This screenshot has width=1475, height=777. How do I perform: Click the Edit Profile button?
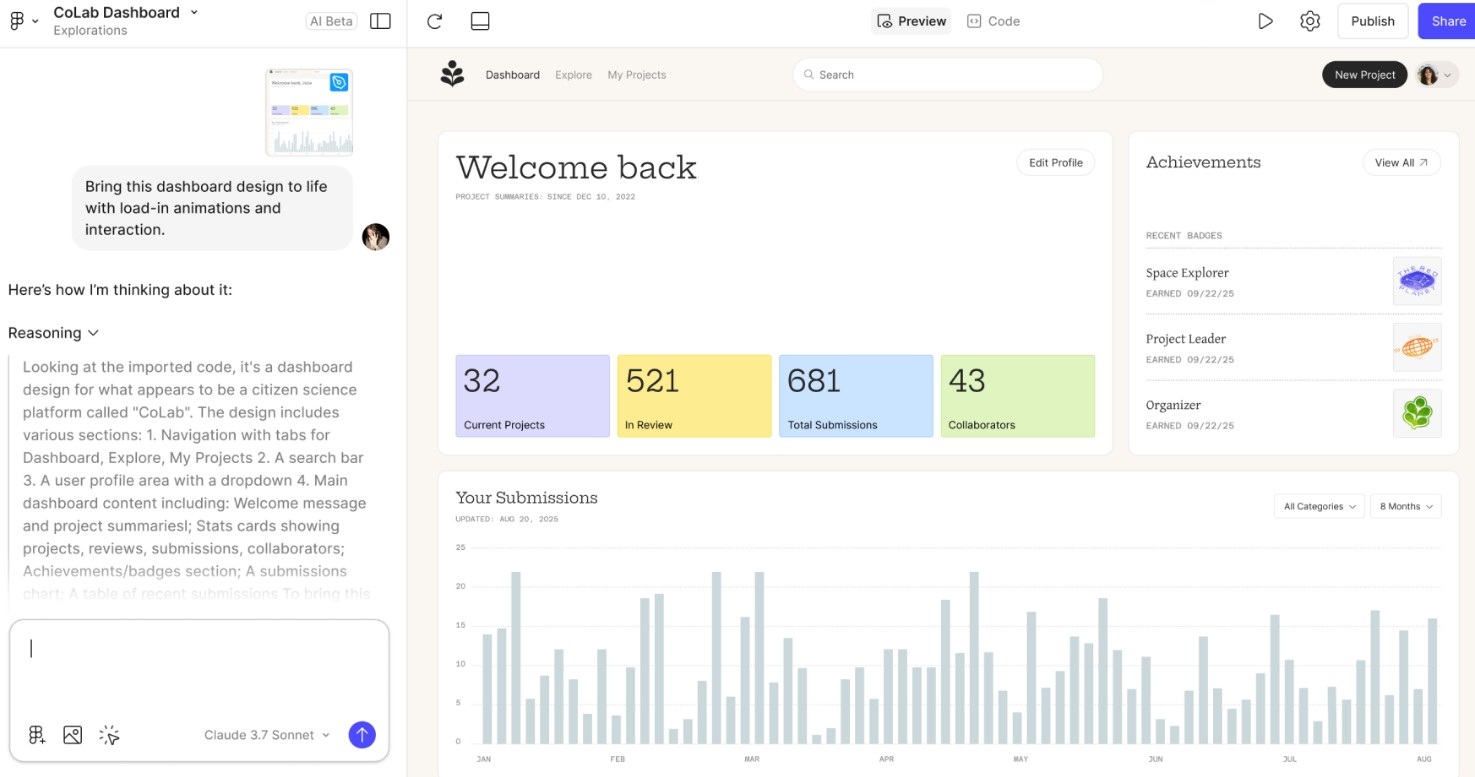coord(1055,163)
